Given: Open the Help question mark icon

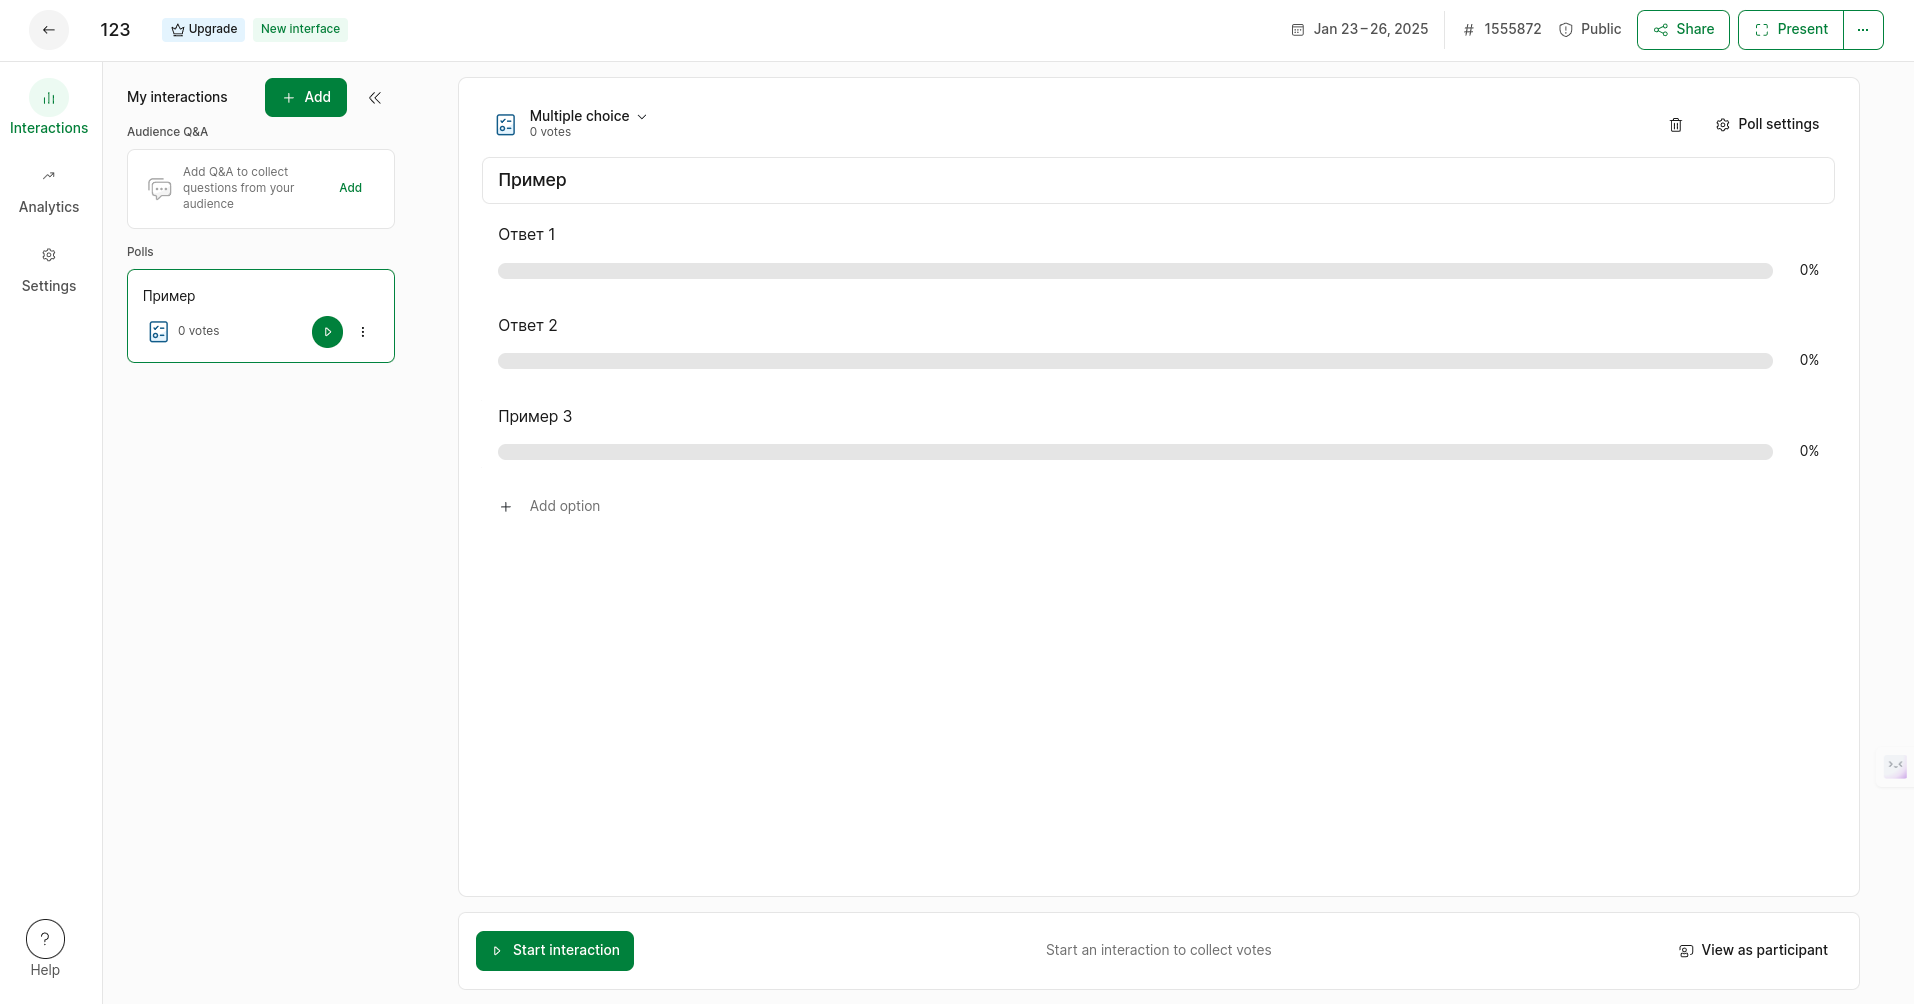Looking at the screenshot, I should pyautogui.click(x=45, y=940).
